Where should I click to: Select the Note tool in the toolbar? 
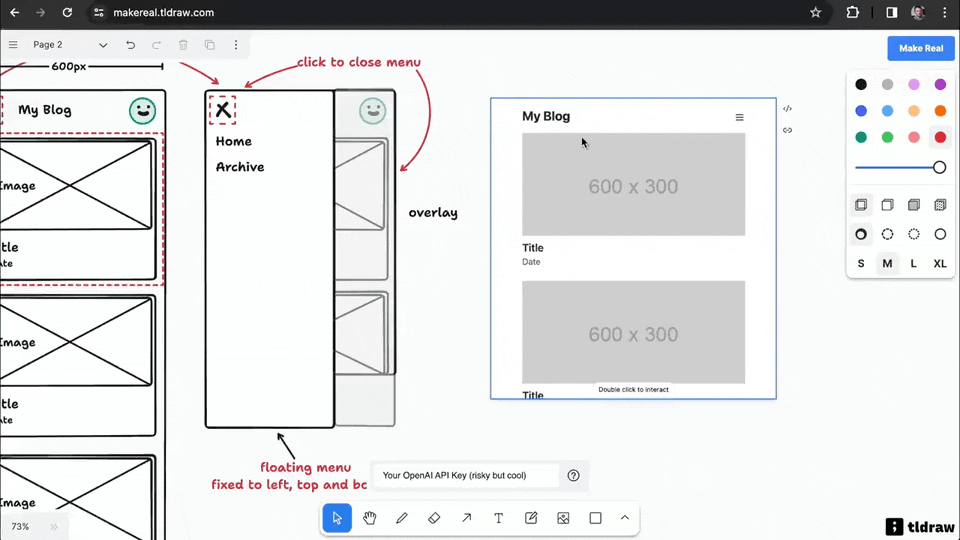tap(531, 518)
